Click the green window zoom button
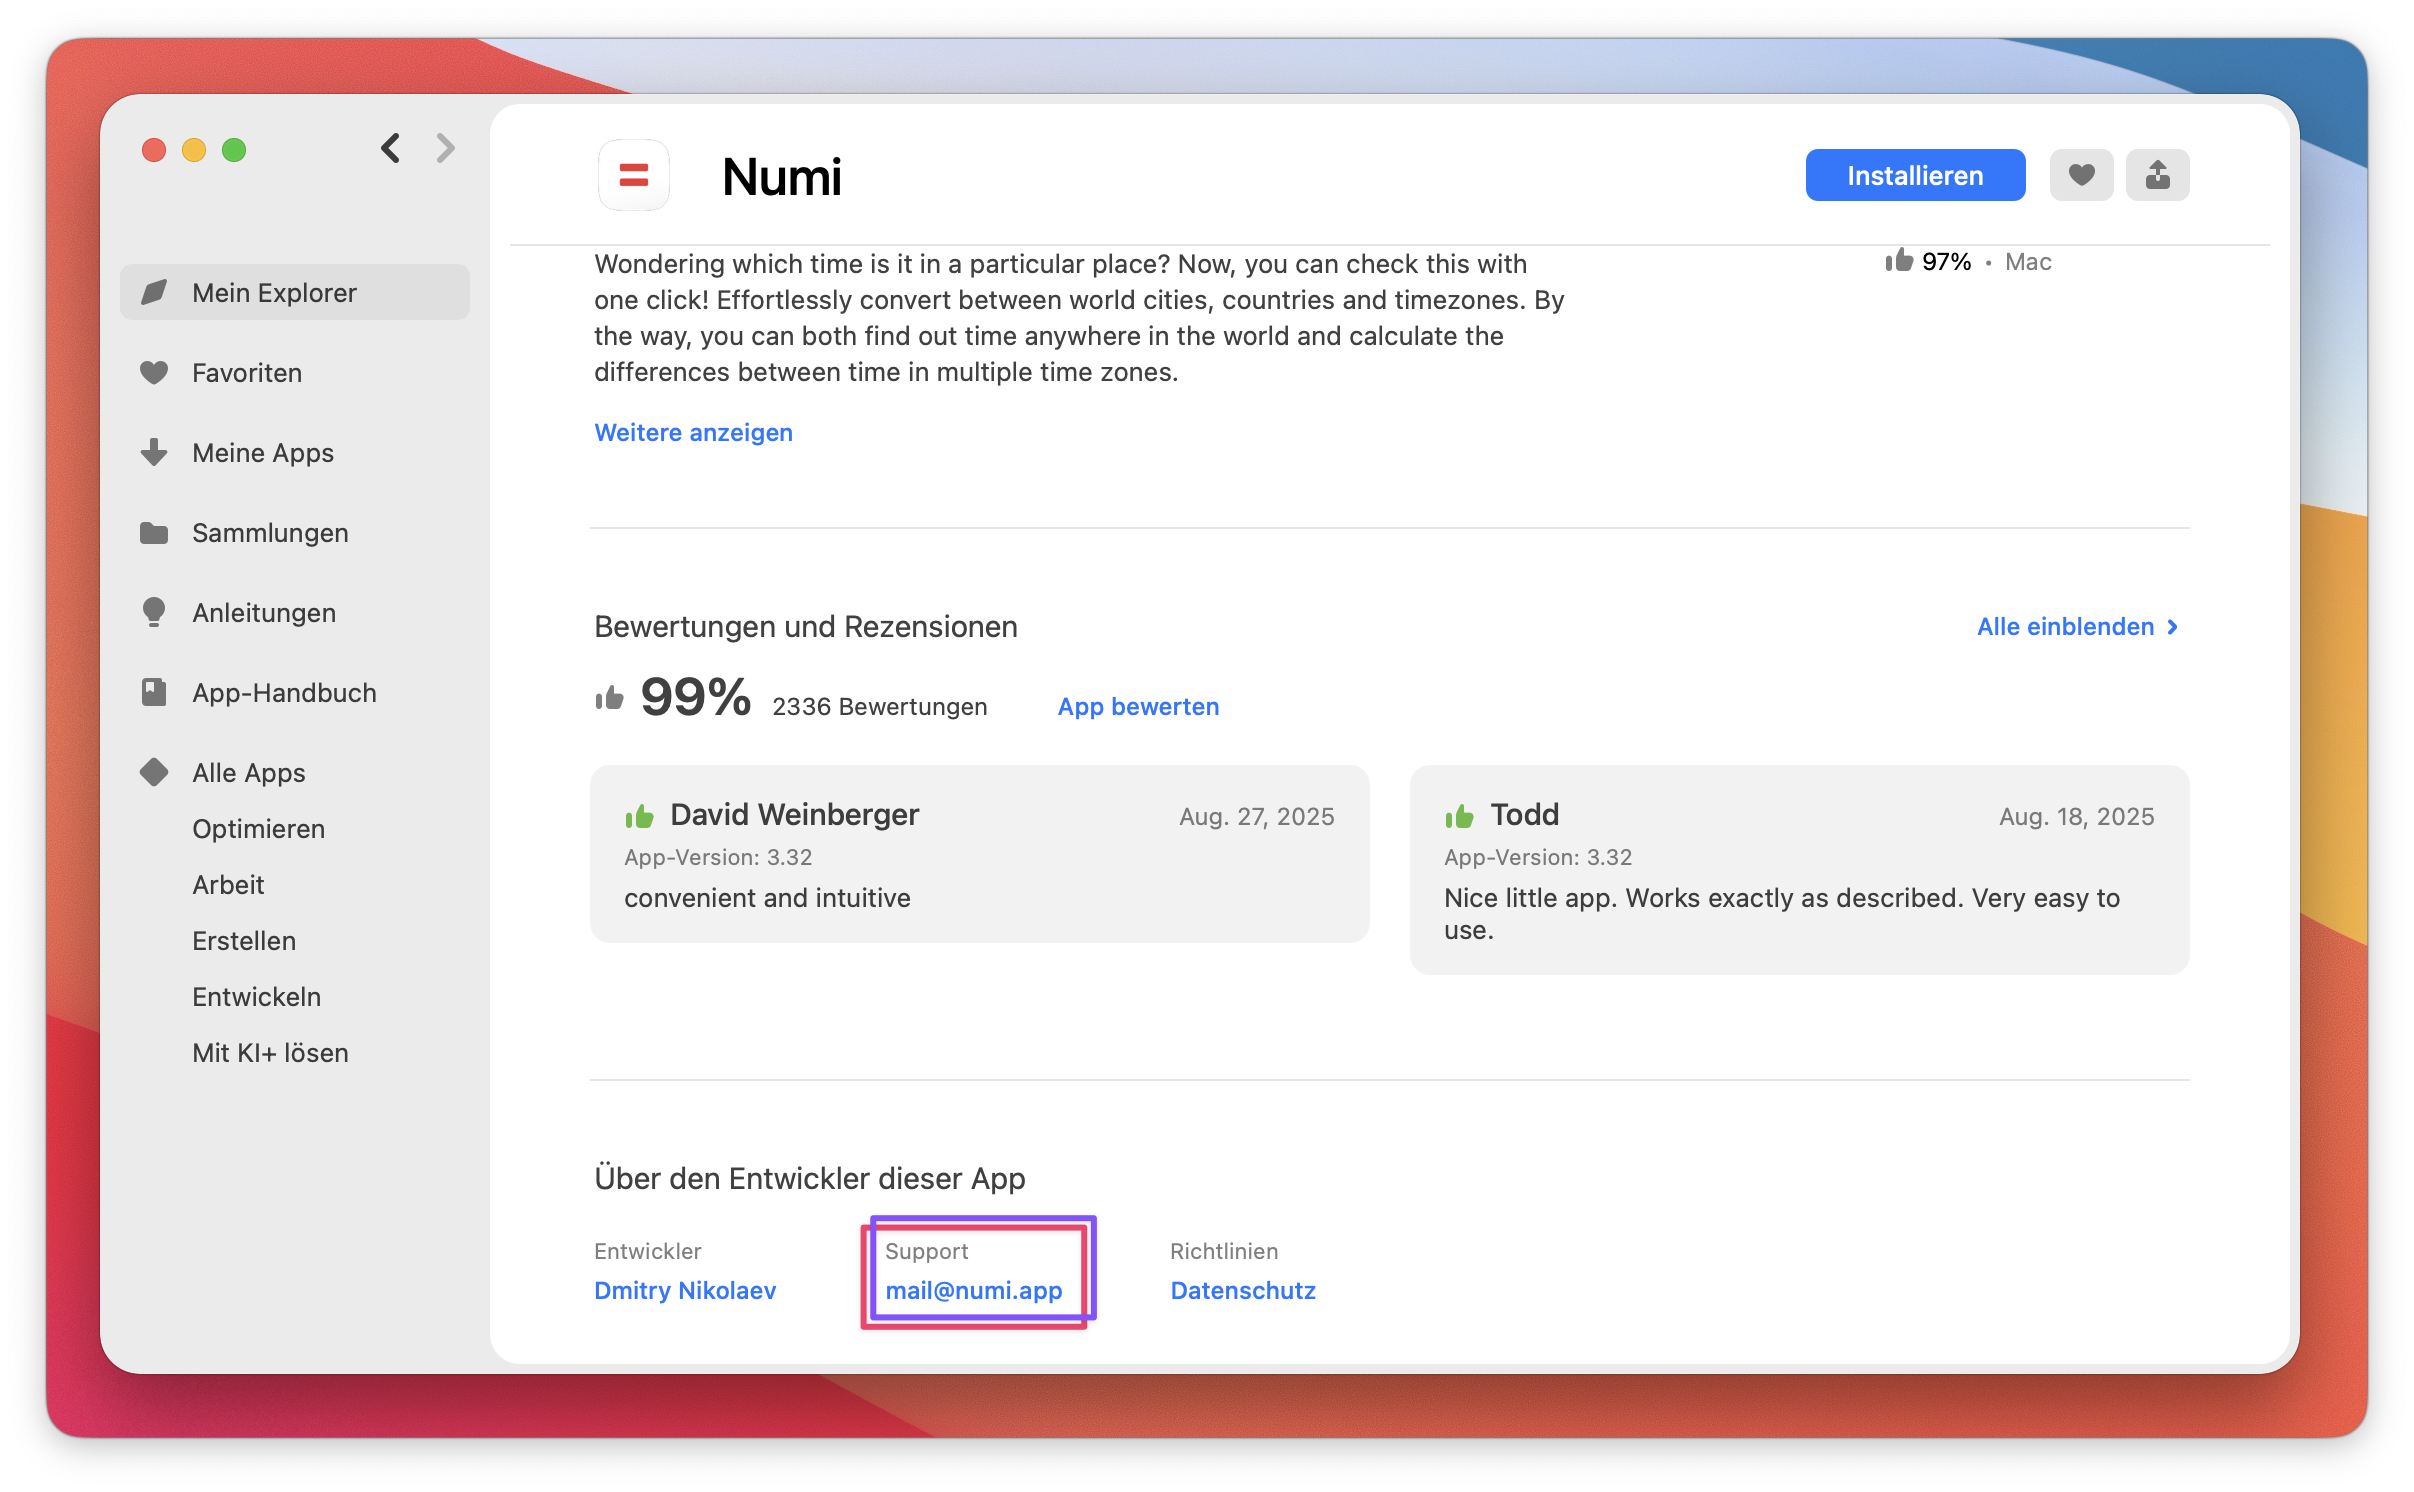 click(x=234, y=150)
